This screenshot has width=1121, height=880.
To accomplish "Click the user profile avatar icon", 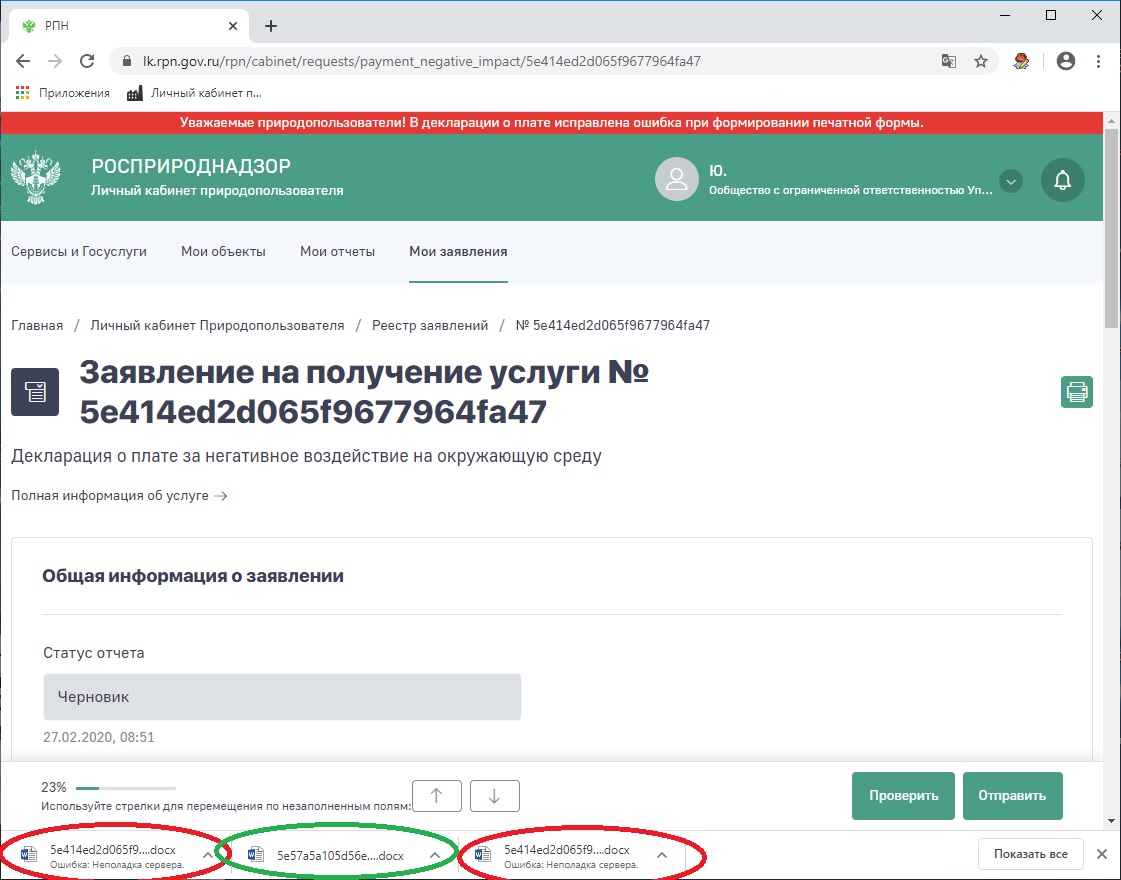I will (676, 180).
